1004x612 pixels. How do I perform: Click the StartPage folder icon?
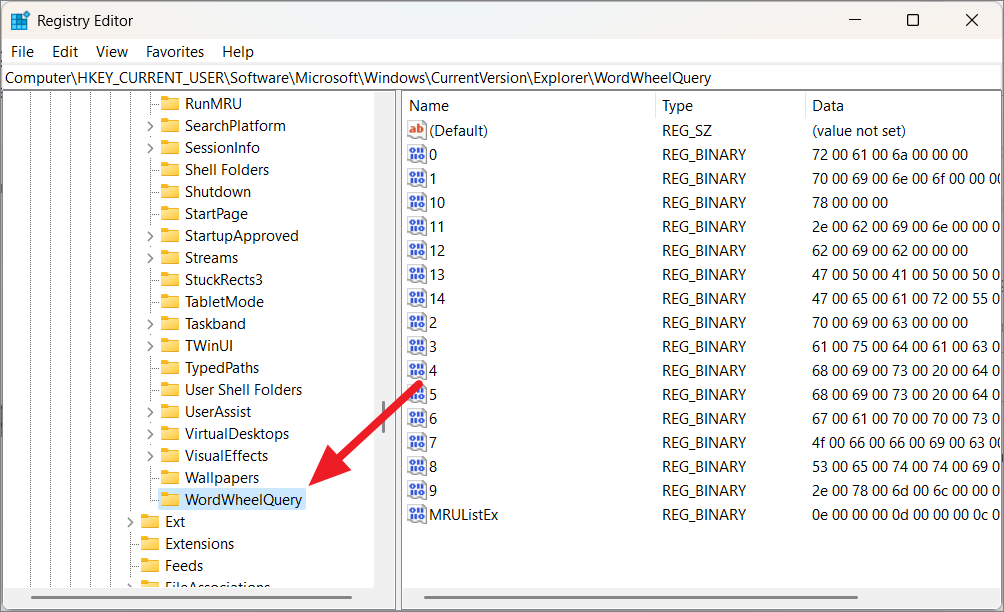tap(170, 214)
